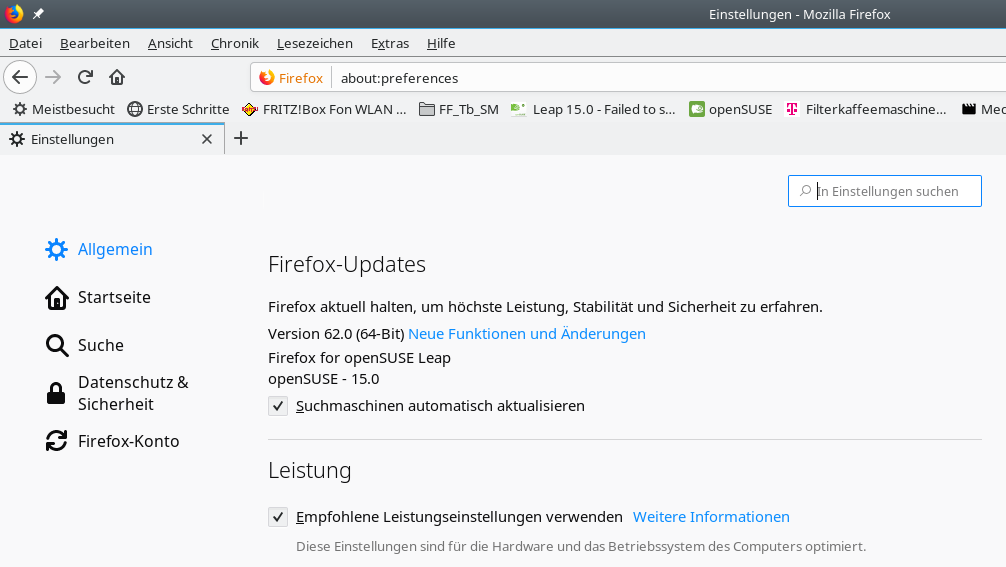This screenshot has height=567, width=1006.
Task: Open the Chronik menu
Action: [x=235, y=43]
